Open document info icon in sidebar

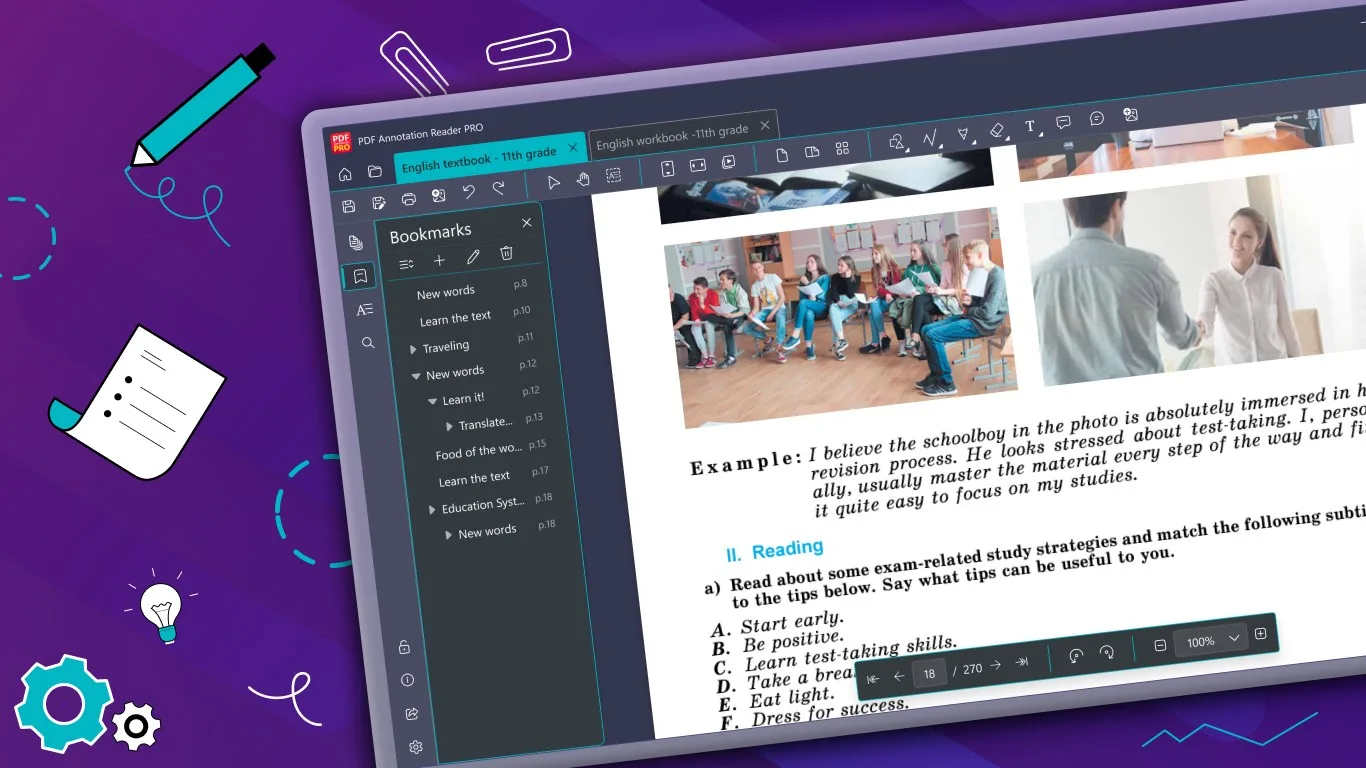click(408, 680)
